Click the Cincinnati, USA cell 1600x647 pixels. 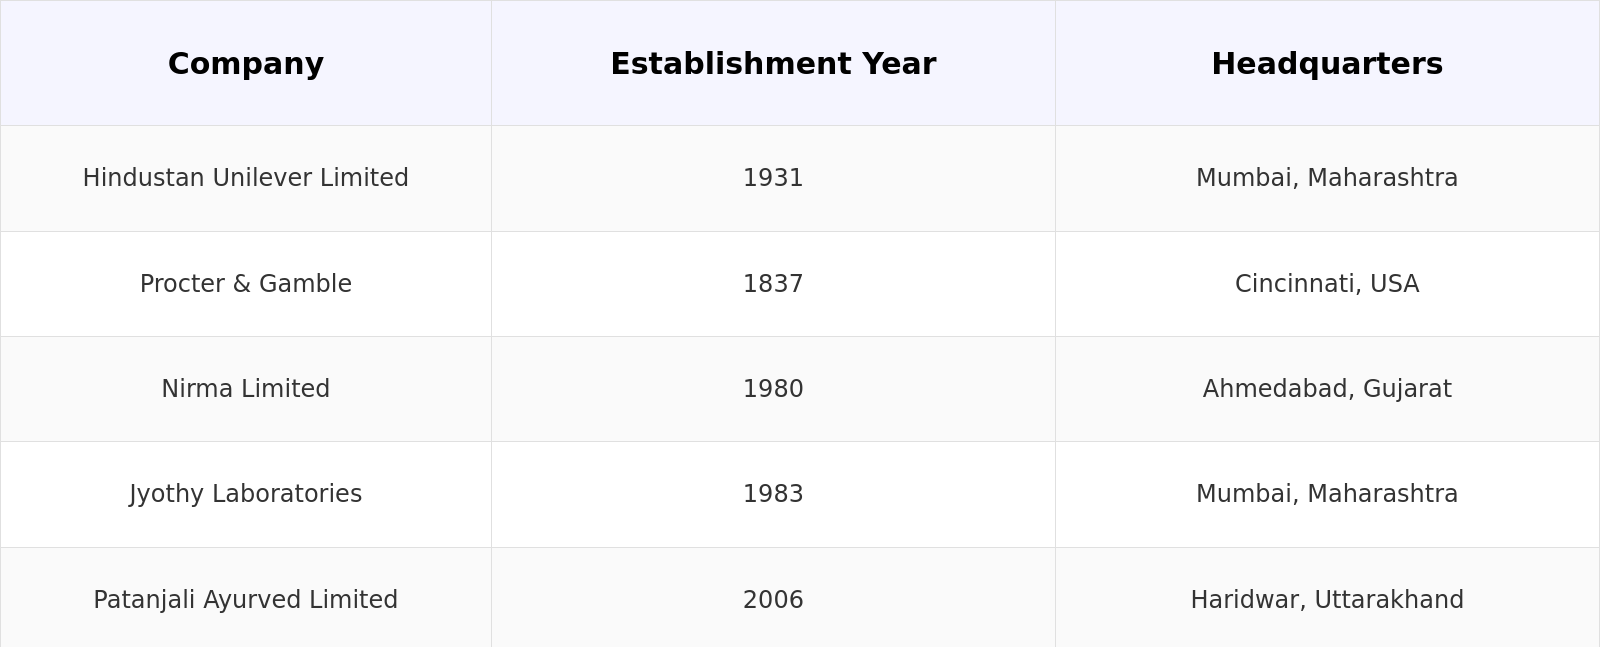click(1327, 284)
